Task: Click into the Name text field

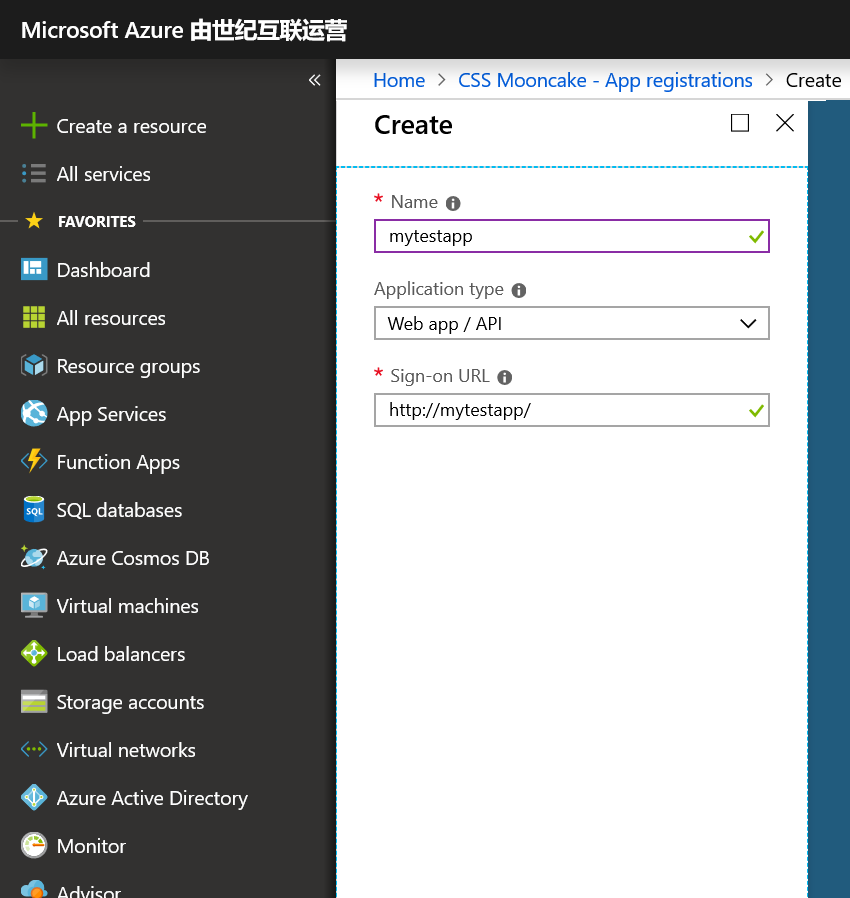Action: tap(560, 236)
